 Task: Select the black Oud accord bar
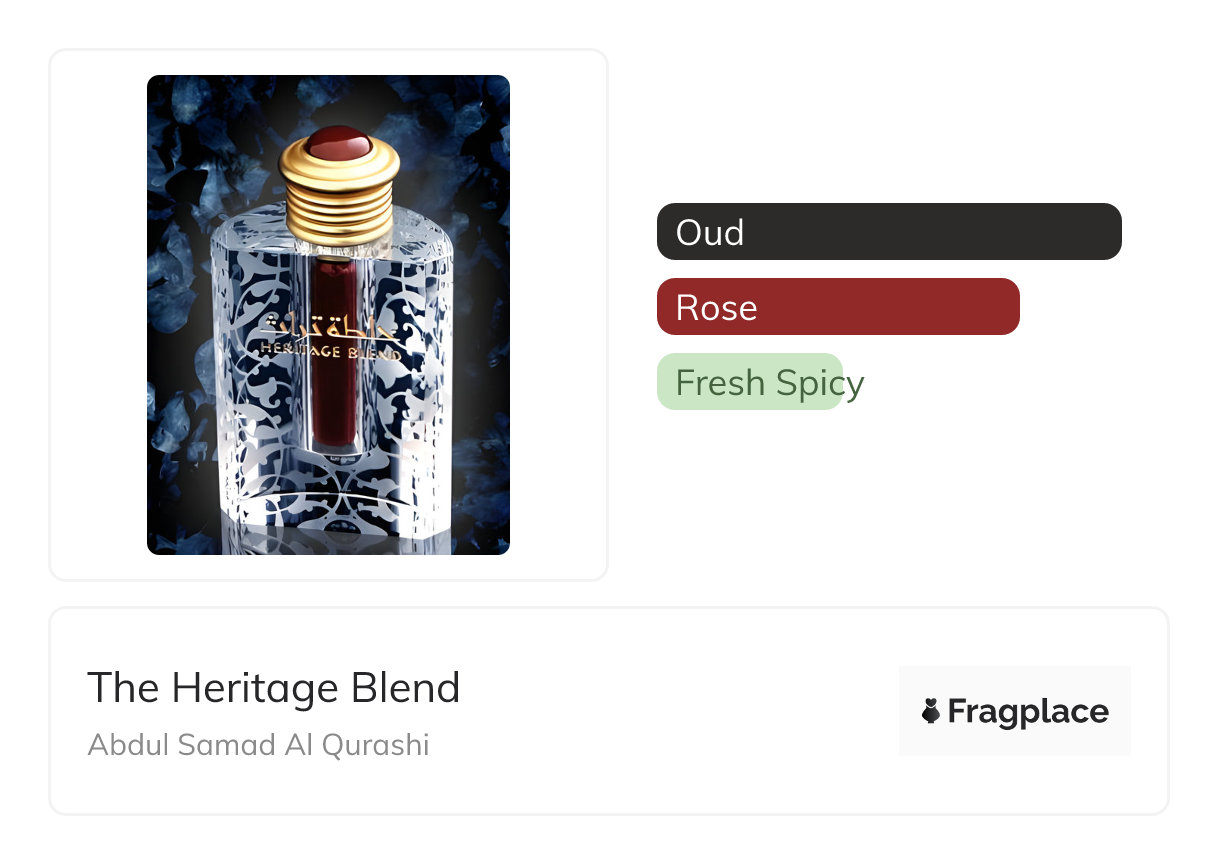[x=889, y=232]
